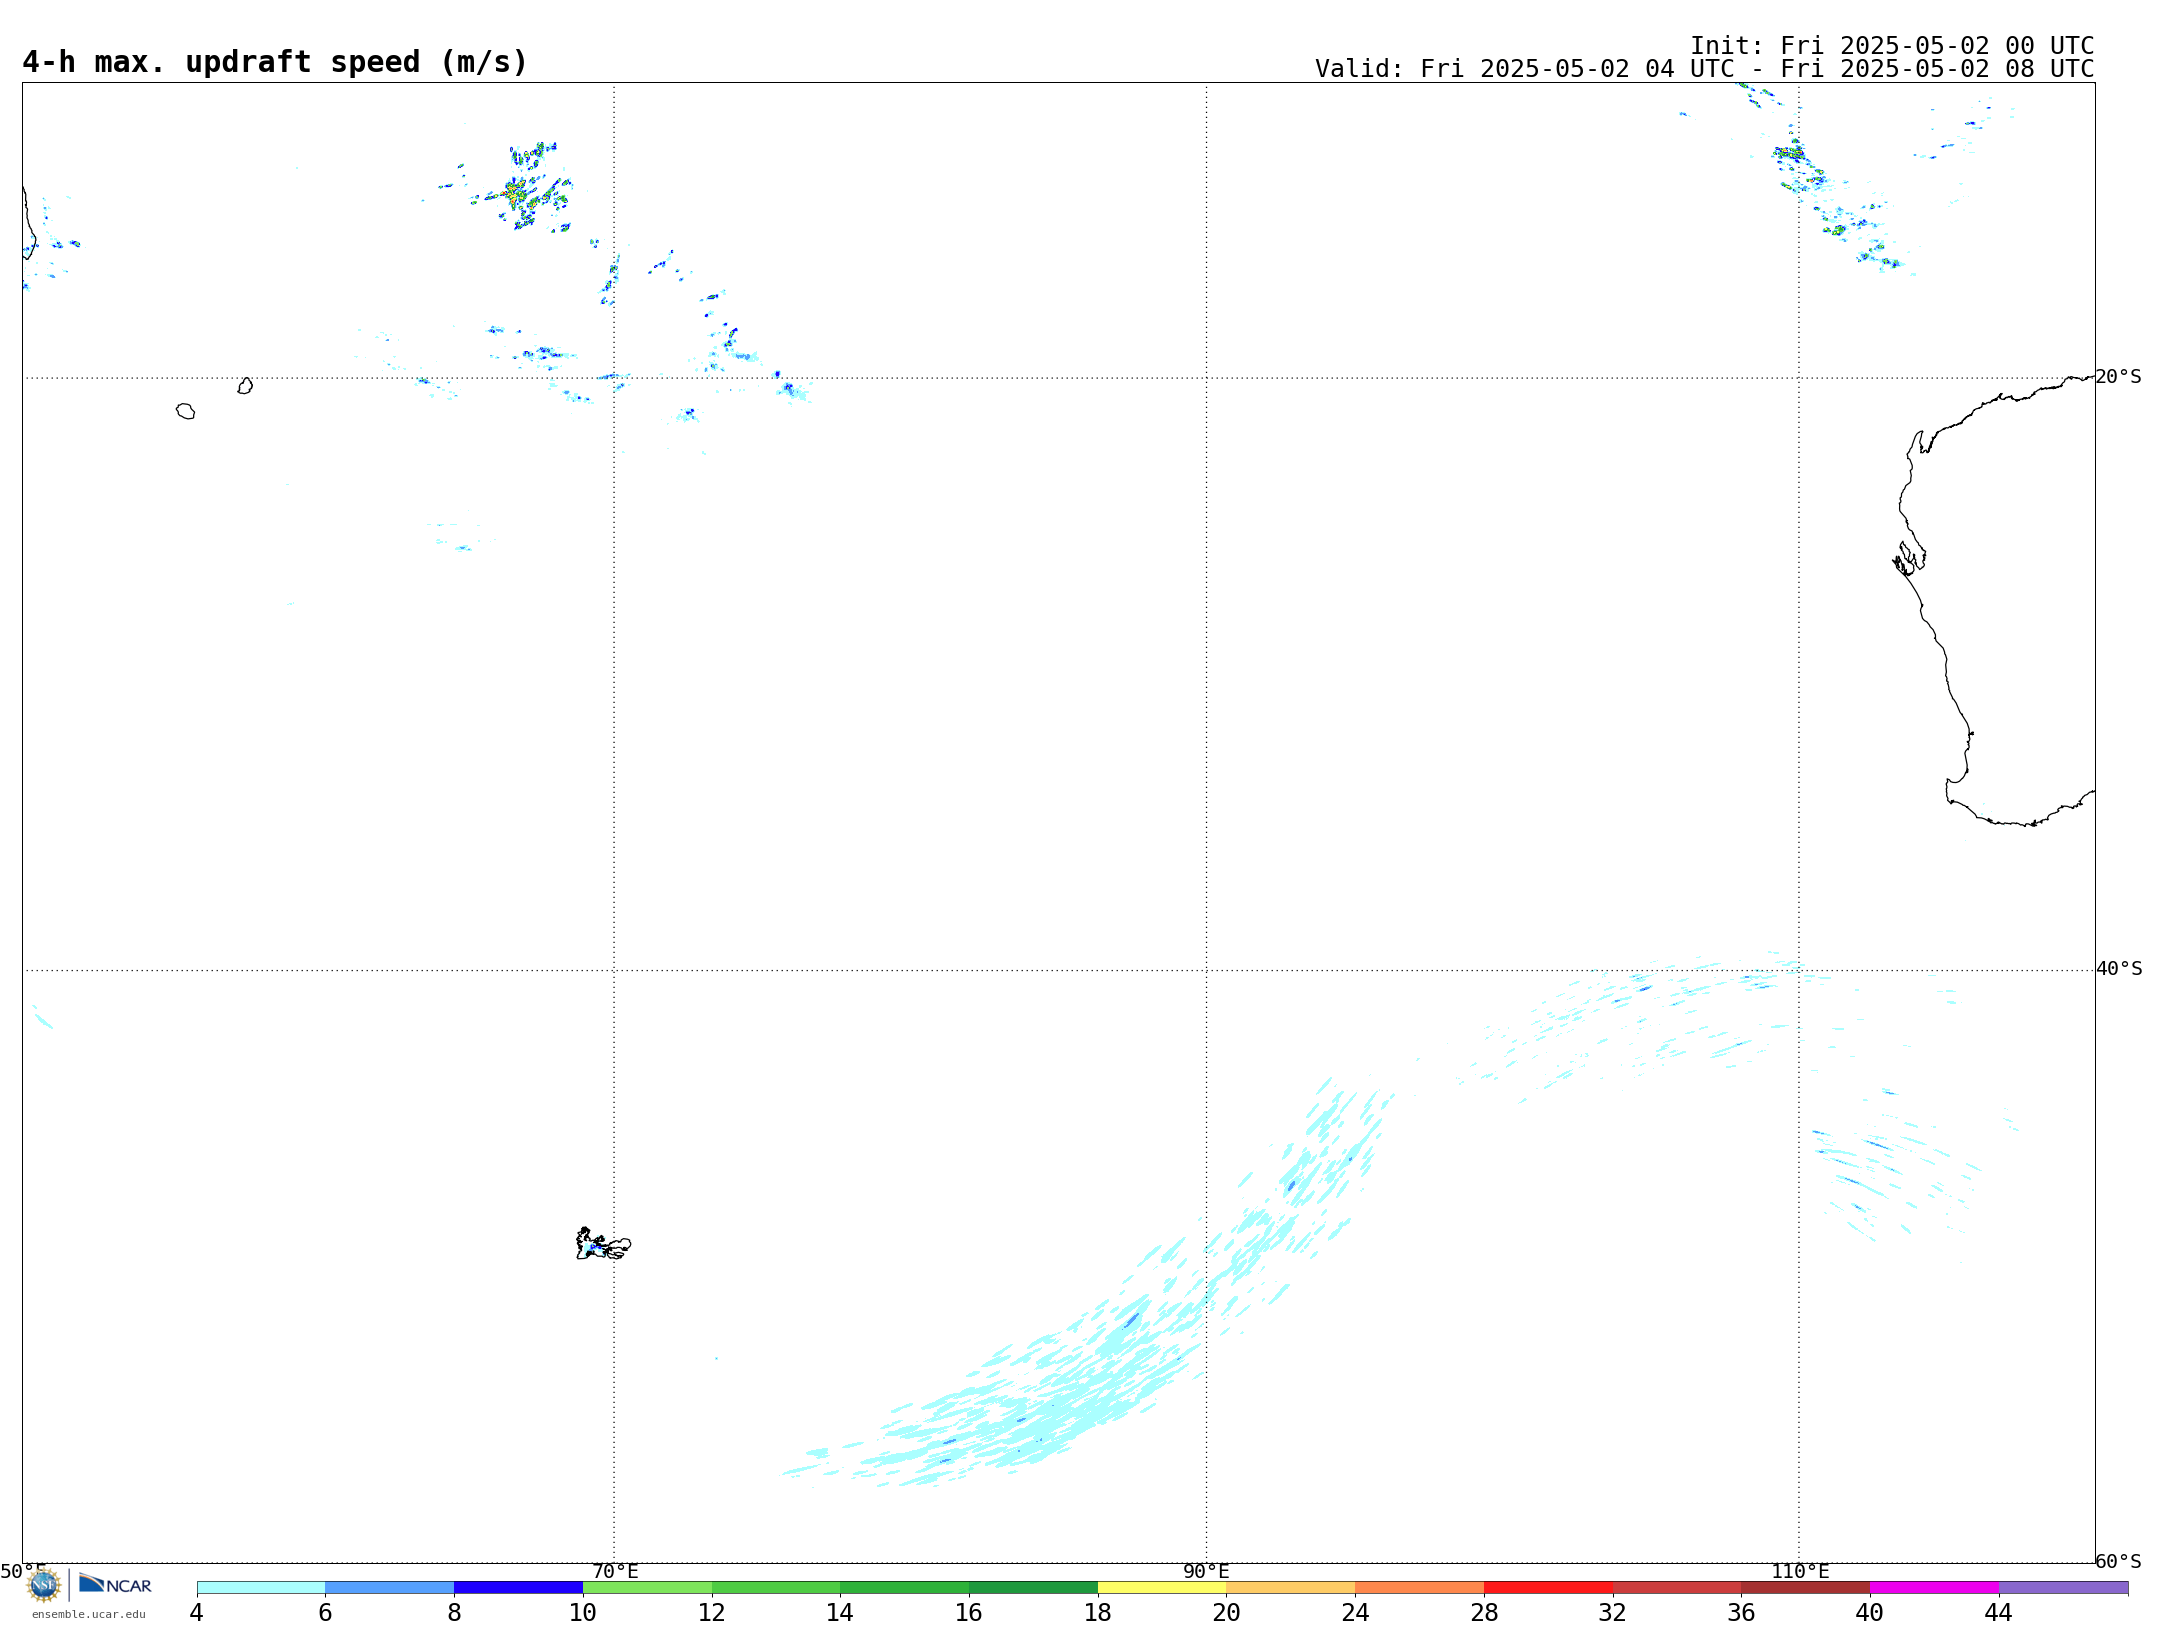Click the 'Init: Fri 2025-05-02 00 UTC' text

tap(1892, 46)
